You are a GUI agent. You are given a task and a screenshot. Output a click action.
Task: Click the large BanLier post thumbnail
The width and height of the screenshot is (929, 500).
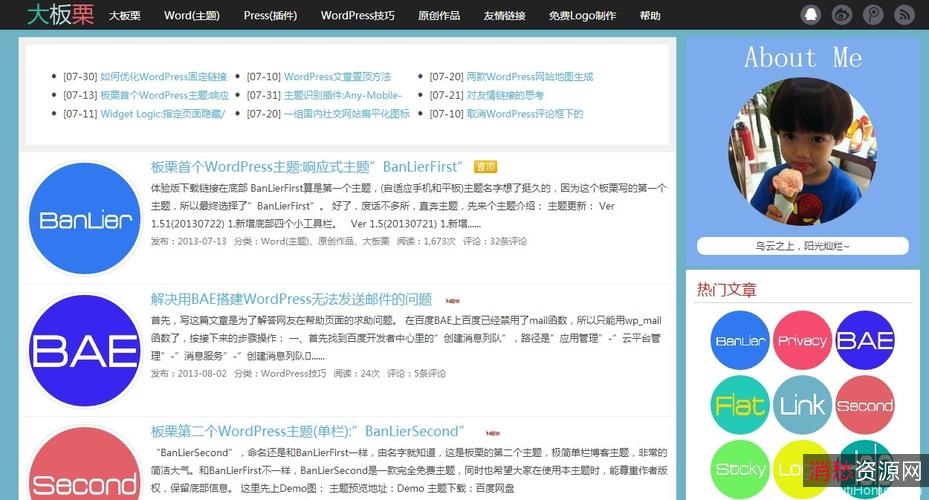85,219
